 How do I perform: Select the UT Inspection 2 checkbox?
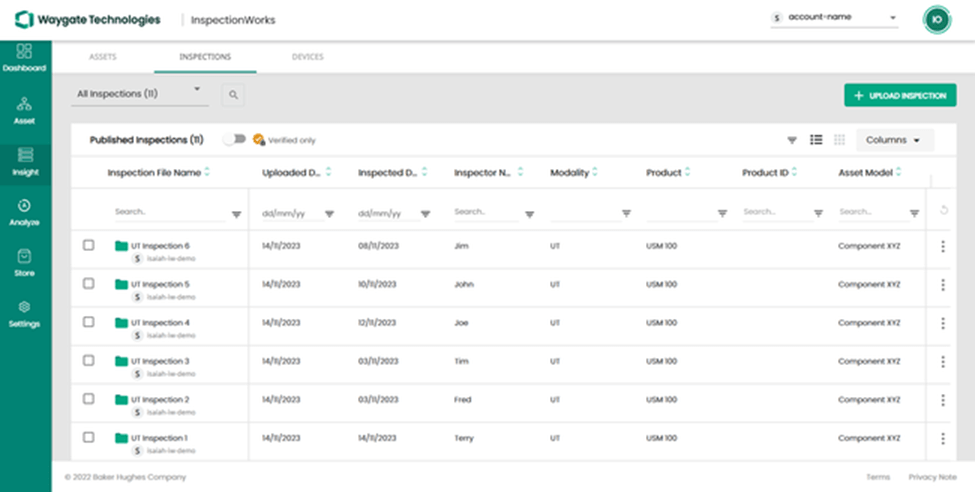[89, 399]
